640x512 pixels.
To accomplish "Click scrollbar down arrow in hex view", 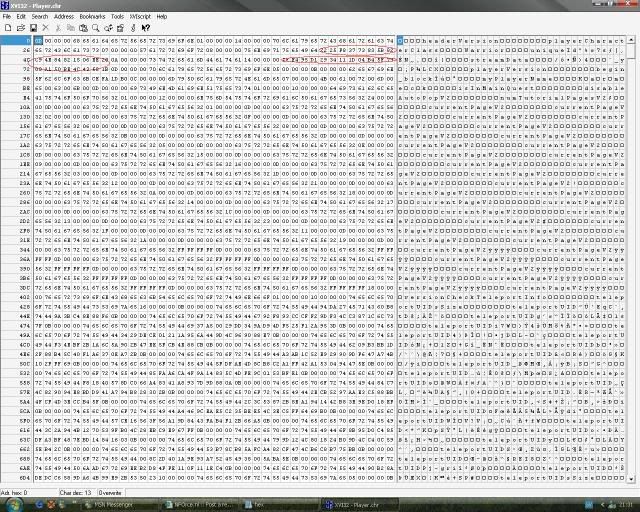I will [631, 479].
